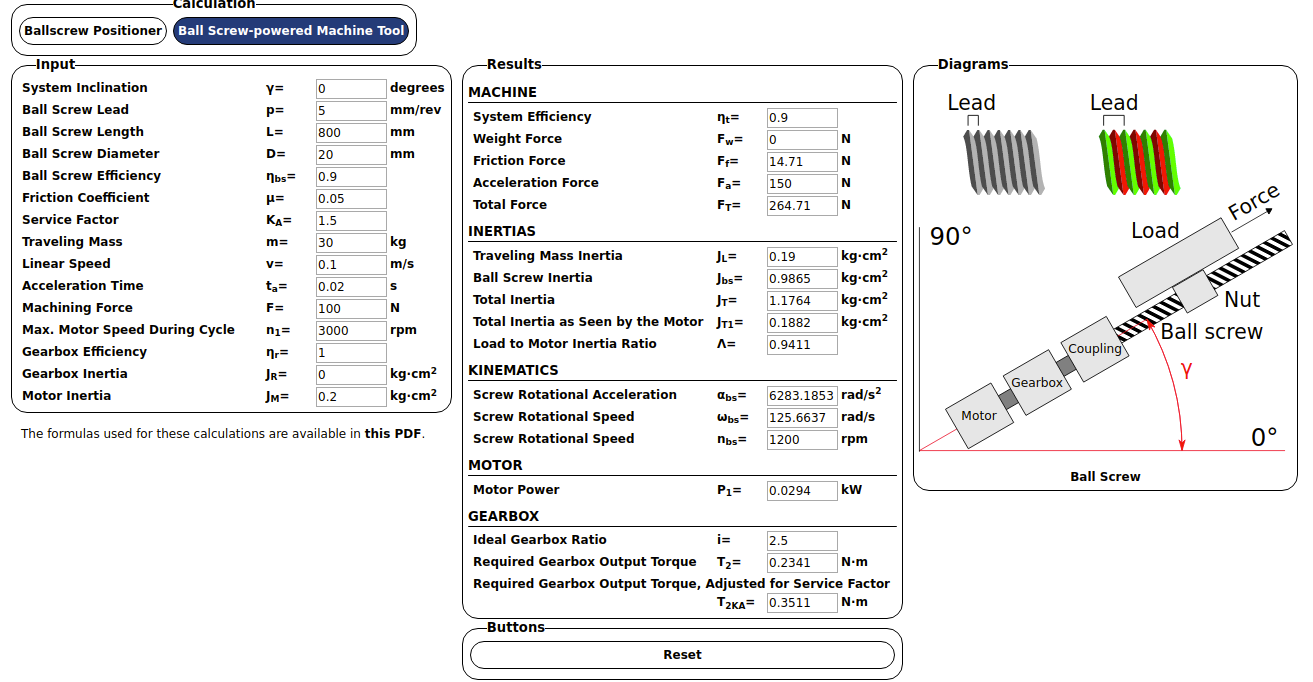This screenshot has width=1313, height=682.
Task: Select the Ball Screw Inertia result
Action: (802, 279)
